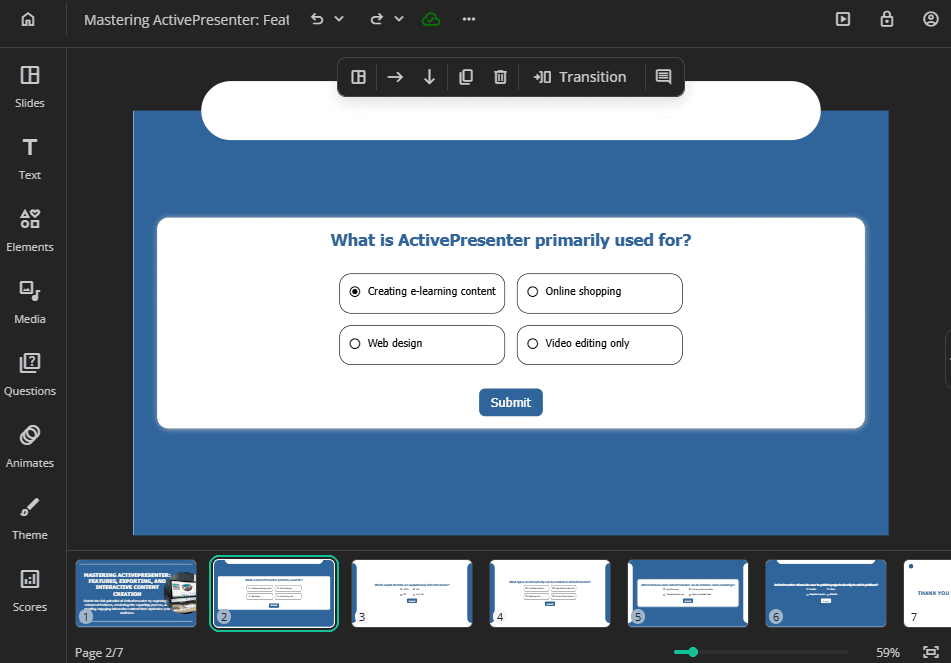Fit slide to screen icon
Viewport: 951px width, 663px height.
[x=930, y=652]
